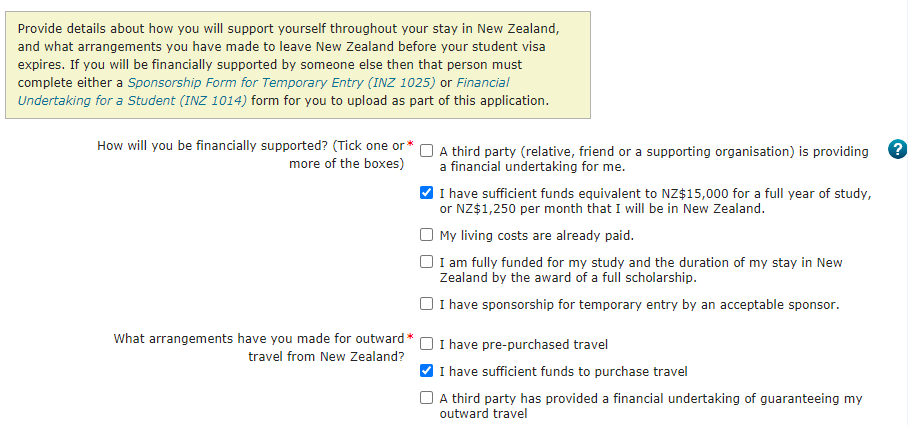The height and width of the screenshot is (425, 908).
Task: Click the text 'I have sufficient funds to purchase travel'
Action: point(564,372)
